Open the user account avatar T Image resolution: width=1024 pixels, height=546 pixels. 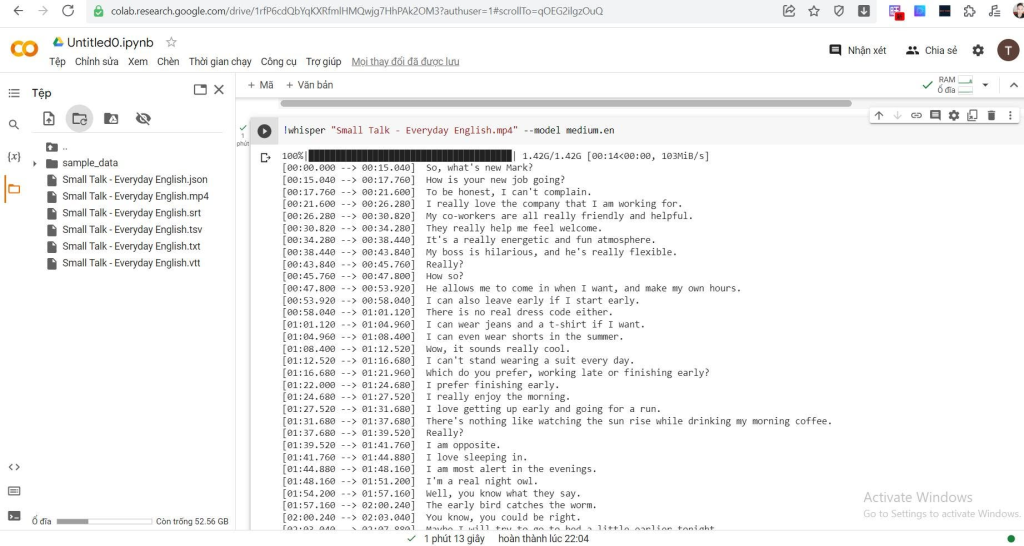coord(1008,50)
